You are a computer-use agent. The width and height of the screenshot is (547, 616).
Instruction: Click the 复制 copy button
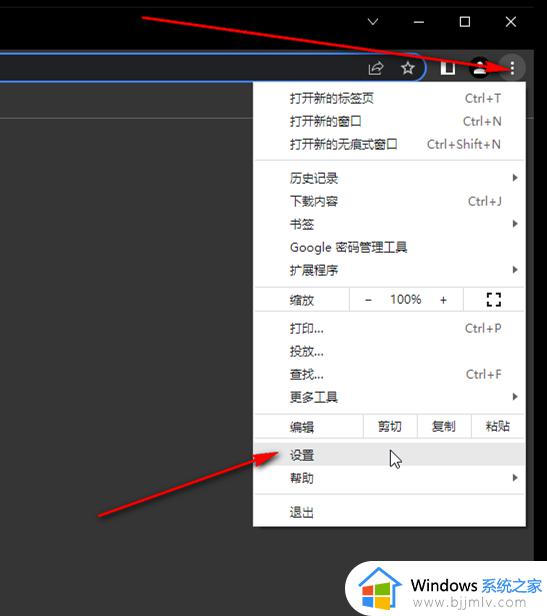[444, 426]
